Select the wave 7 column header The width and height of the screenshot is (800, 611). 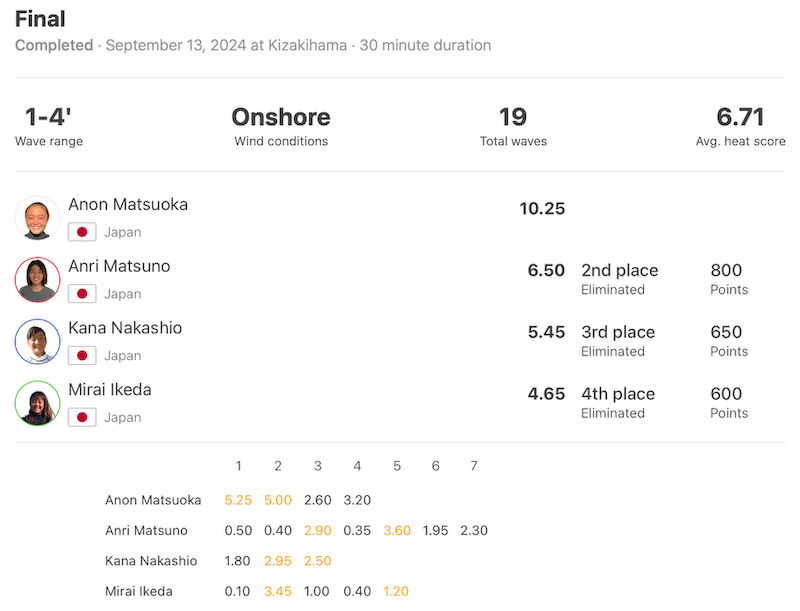pyautogui.click(x=474, y=466)
